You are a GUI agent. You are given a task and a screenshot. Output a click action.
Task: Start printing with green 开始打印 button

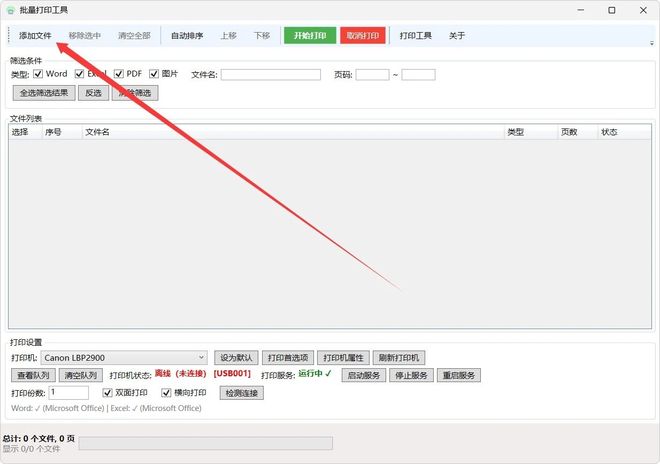pos(310,36)
